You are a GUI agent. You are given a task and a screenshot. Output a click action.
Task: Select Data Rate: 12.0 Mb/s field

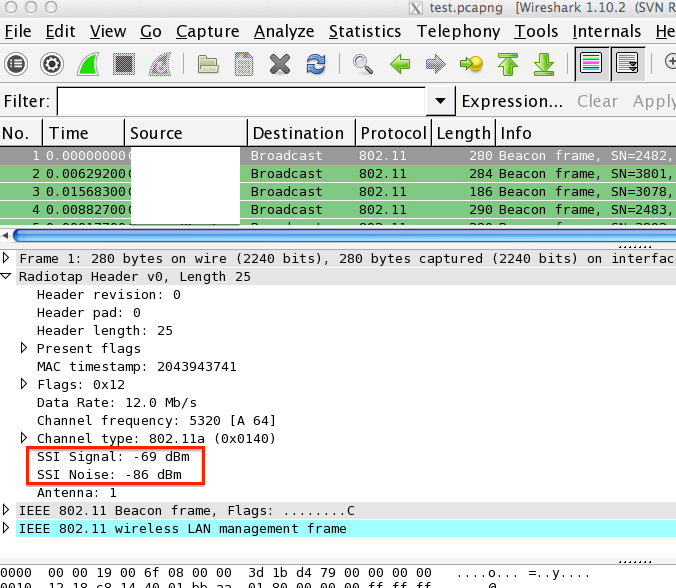[x=117, y=403]
